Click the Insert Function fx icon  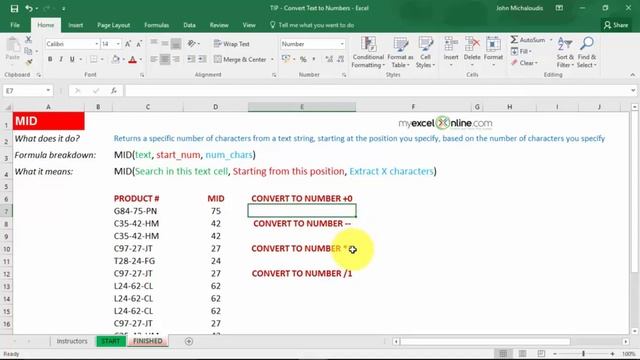[114, 91]
